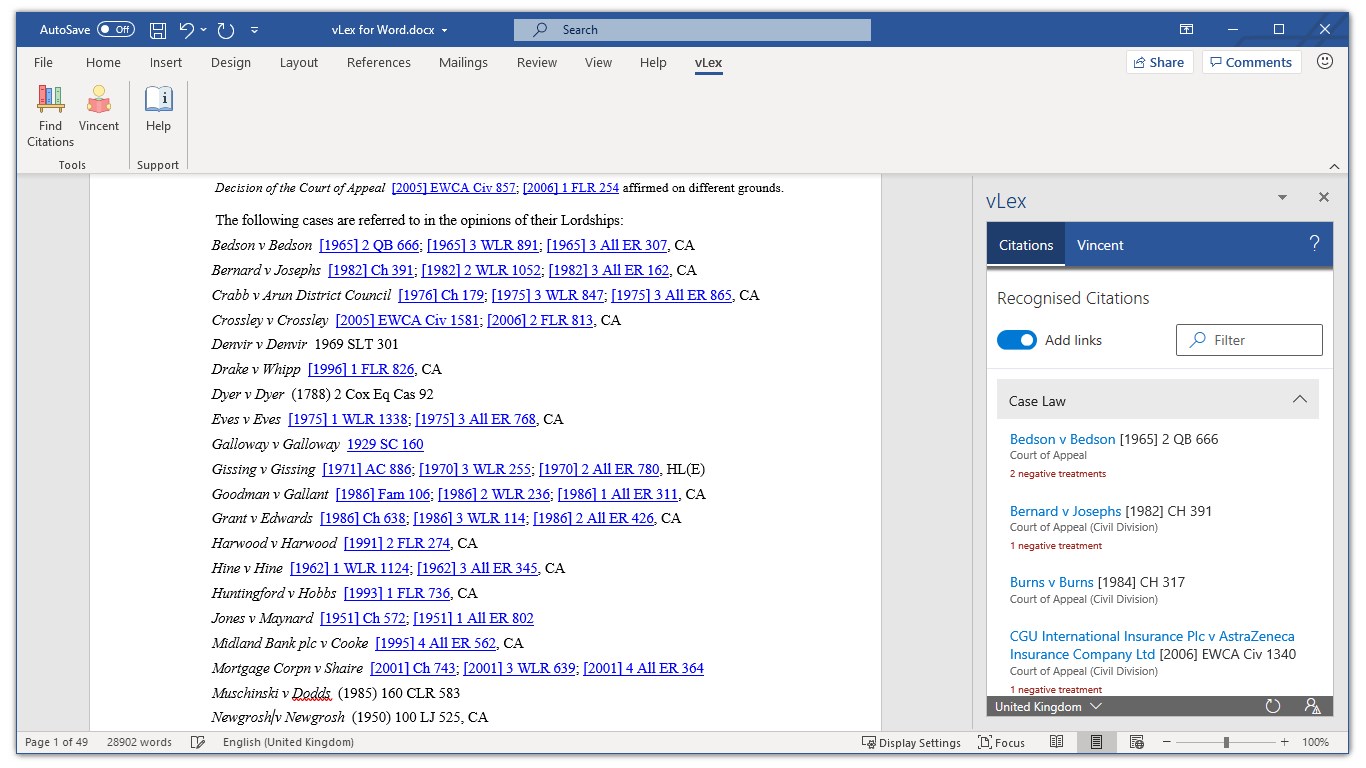Open the Mailings ribbon tab
This screenshot has height=768, width=1366.
point(463,62)
